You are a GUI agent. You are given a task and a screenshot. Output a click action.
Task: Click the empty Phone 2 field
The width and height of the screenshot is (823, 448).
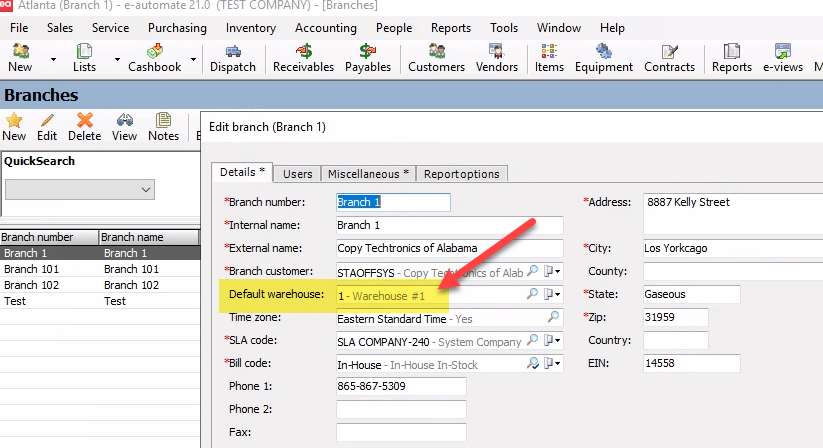(401, 409)
